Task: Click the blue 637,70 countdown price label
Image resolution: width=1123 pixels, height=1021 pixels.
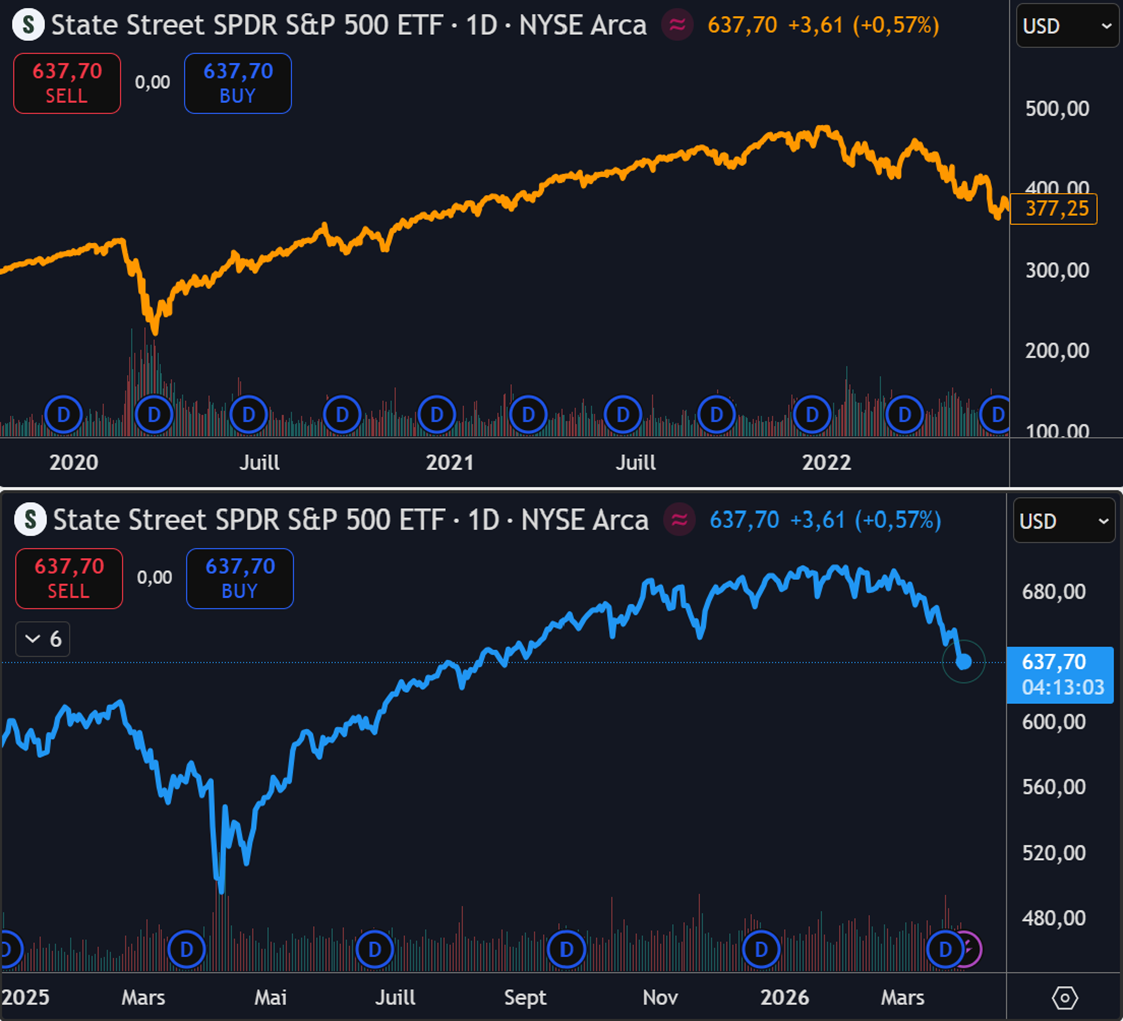Action: [1061, 674]
